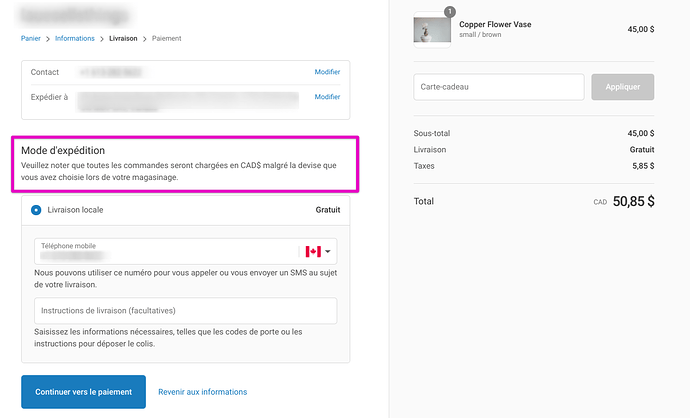Click the quantity badge on vase thumbnail
The width and height of the screenshot is (690, 418).
450,12
